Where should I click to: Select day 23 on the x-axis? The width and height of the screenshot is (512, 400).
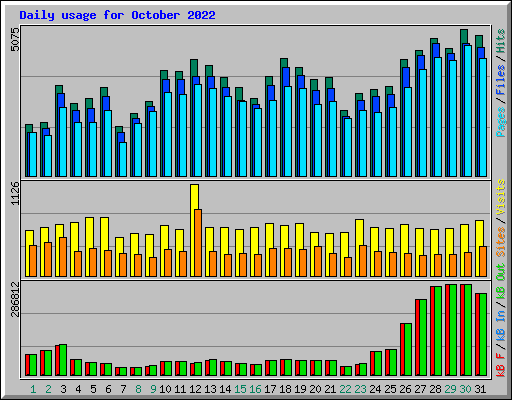pyautogui.click(x=360, y=389)
